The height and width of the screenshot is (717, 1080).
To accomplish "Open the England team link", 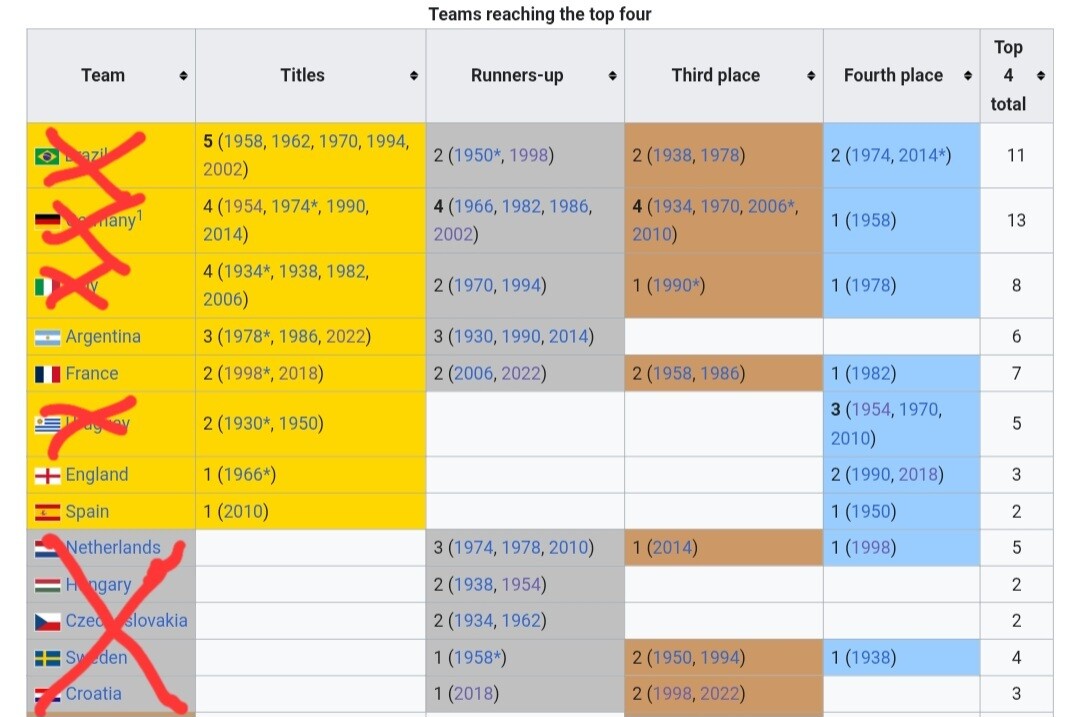I will 96,475.
